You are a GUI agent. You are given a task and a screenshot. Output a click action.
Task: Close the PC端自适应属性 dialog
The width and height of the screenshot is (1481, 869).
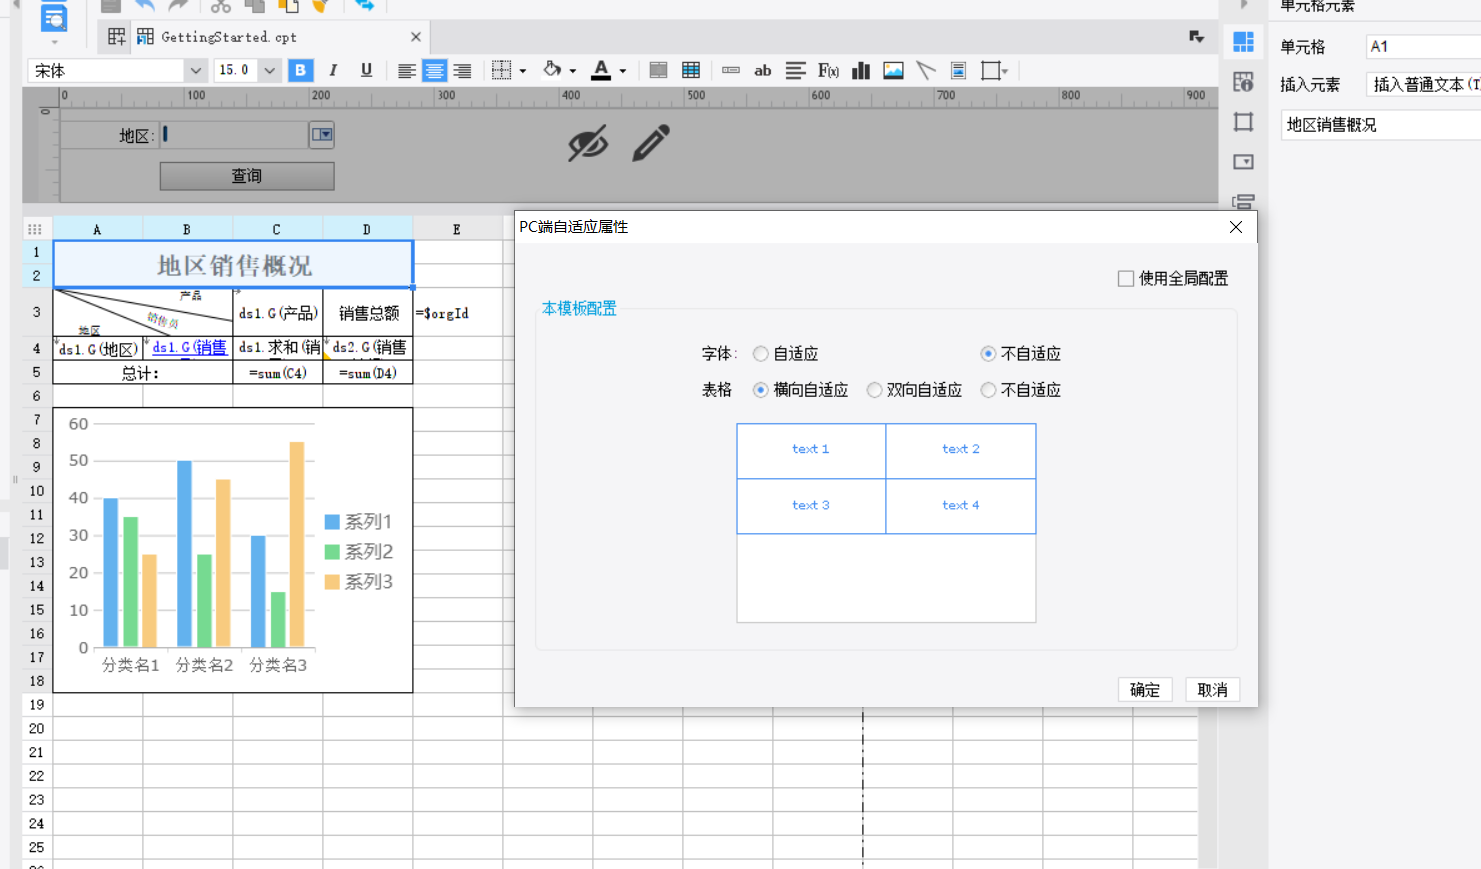(x=1236, y=227)
